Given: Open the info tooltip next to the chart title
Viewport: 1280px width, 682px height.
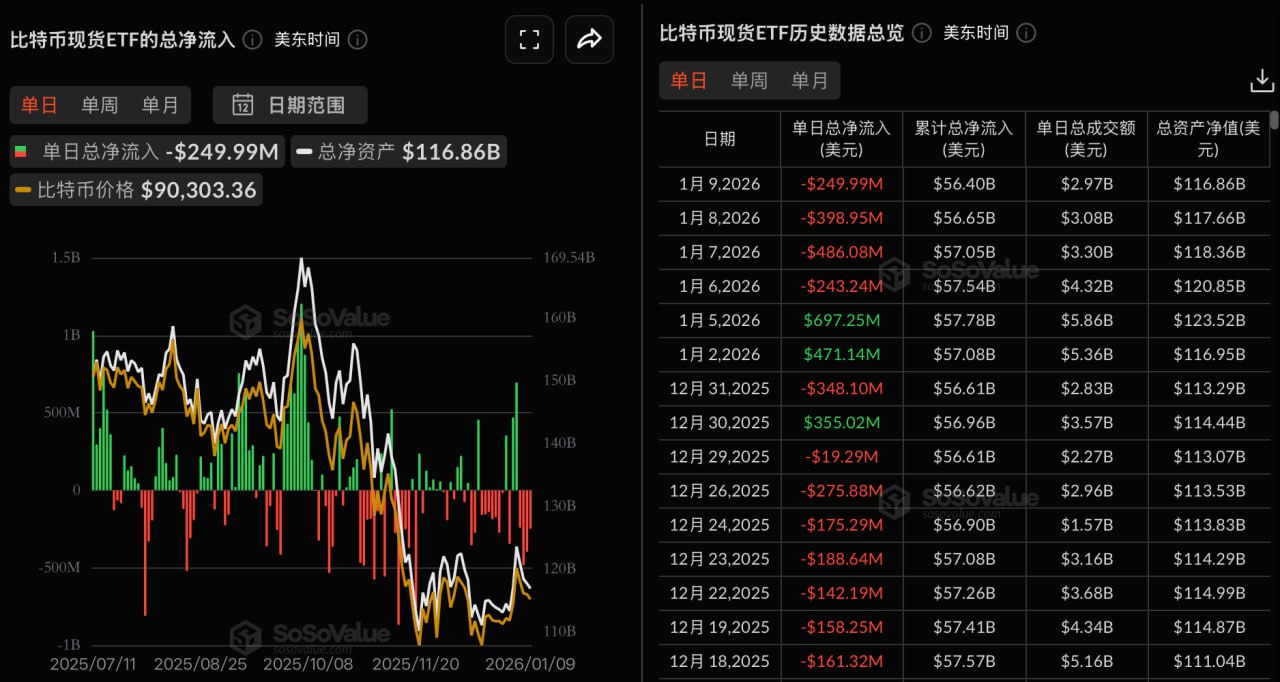Looking at the screenshot, I should pyautogui.click(x=252, y=40).
